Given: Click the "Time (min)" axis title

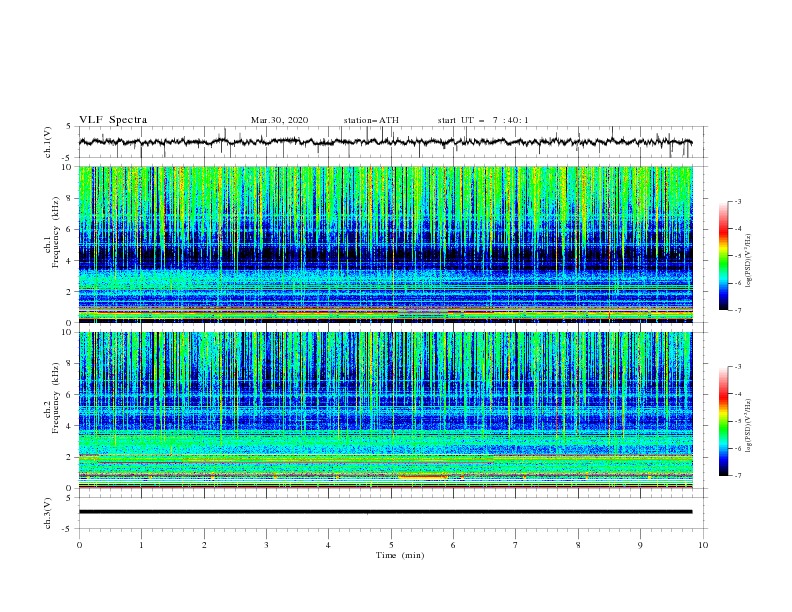Looking at the screenshot, I should pos(400,555).
